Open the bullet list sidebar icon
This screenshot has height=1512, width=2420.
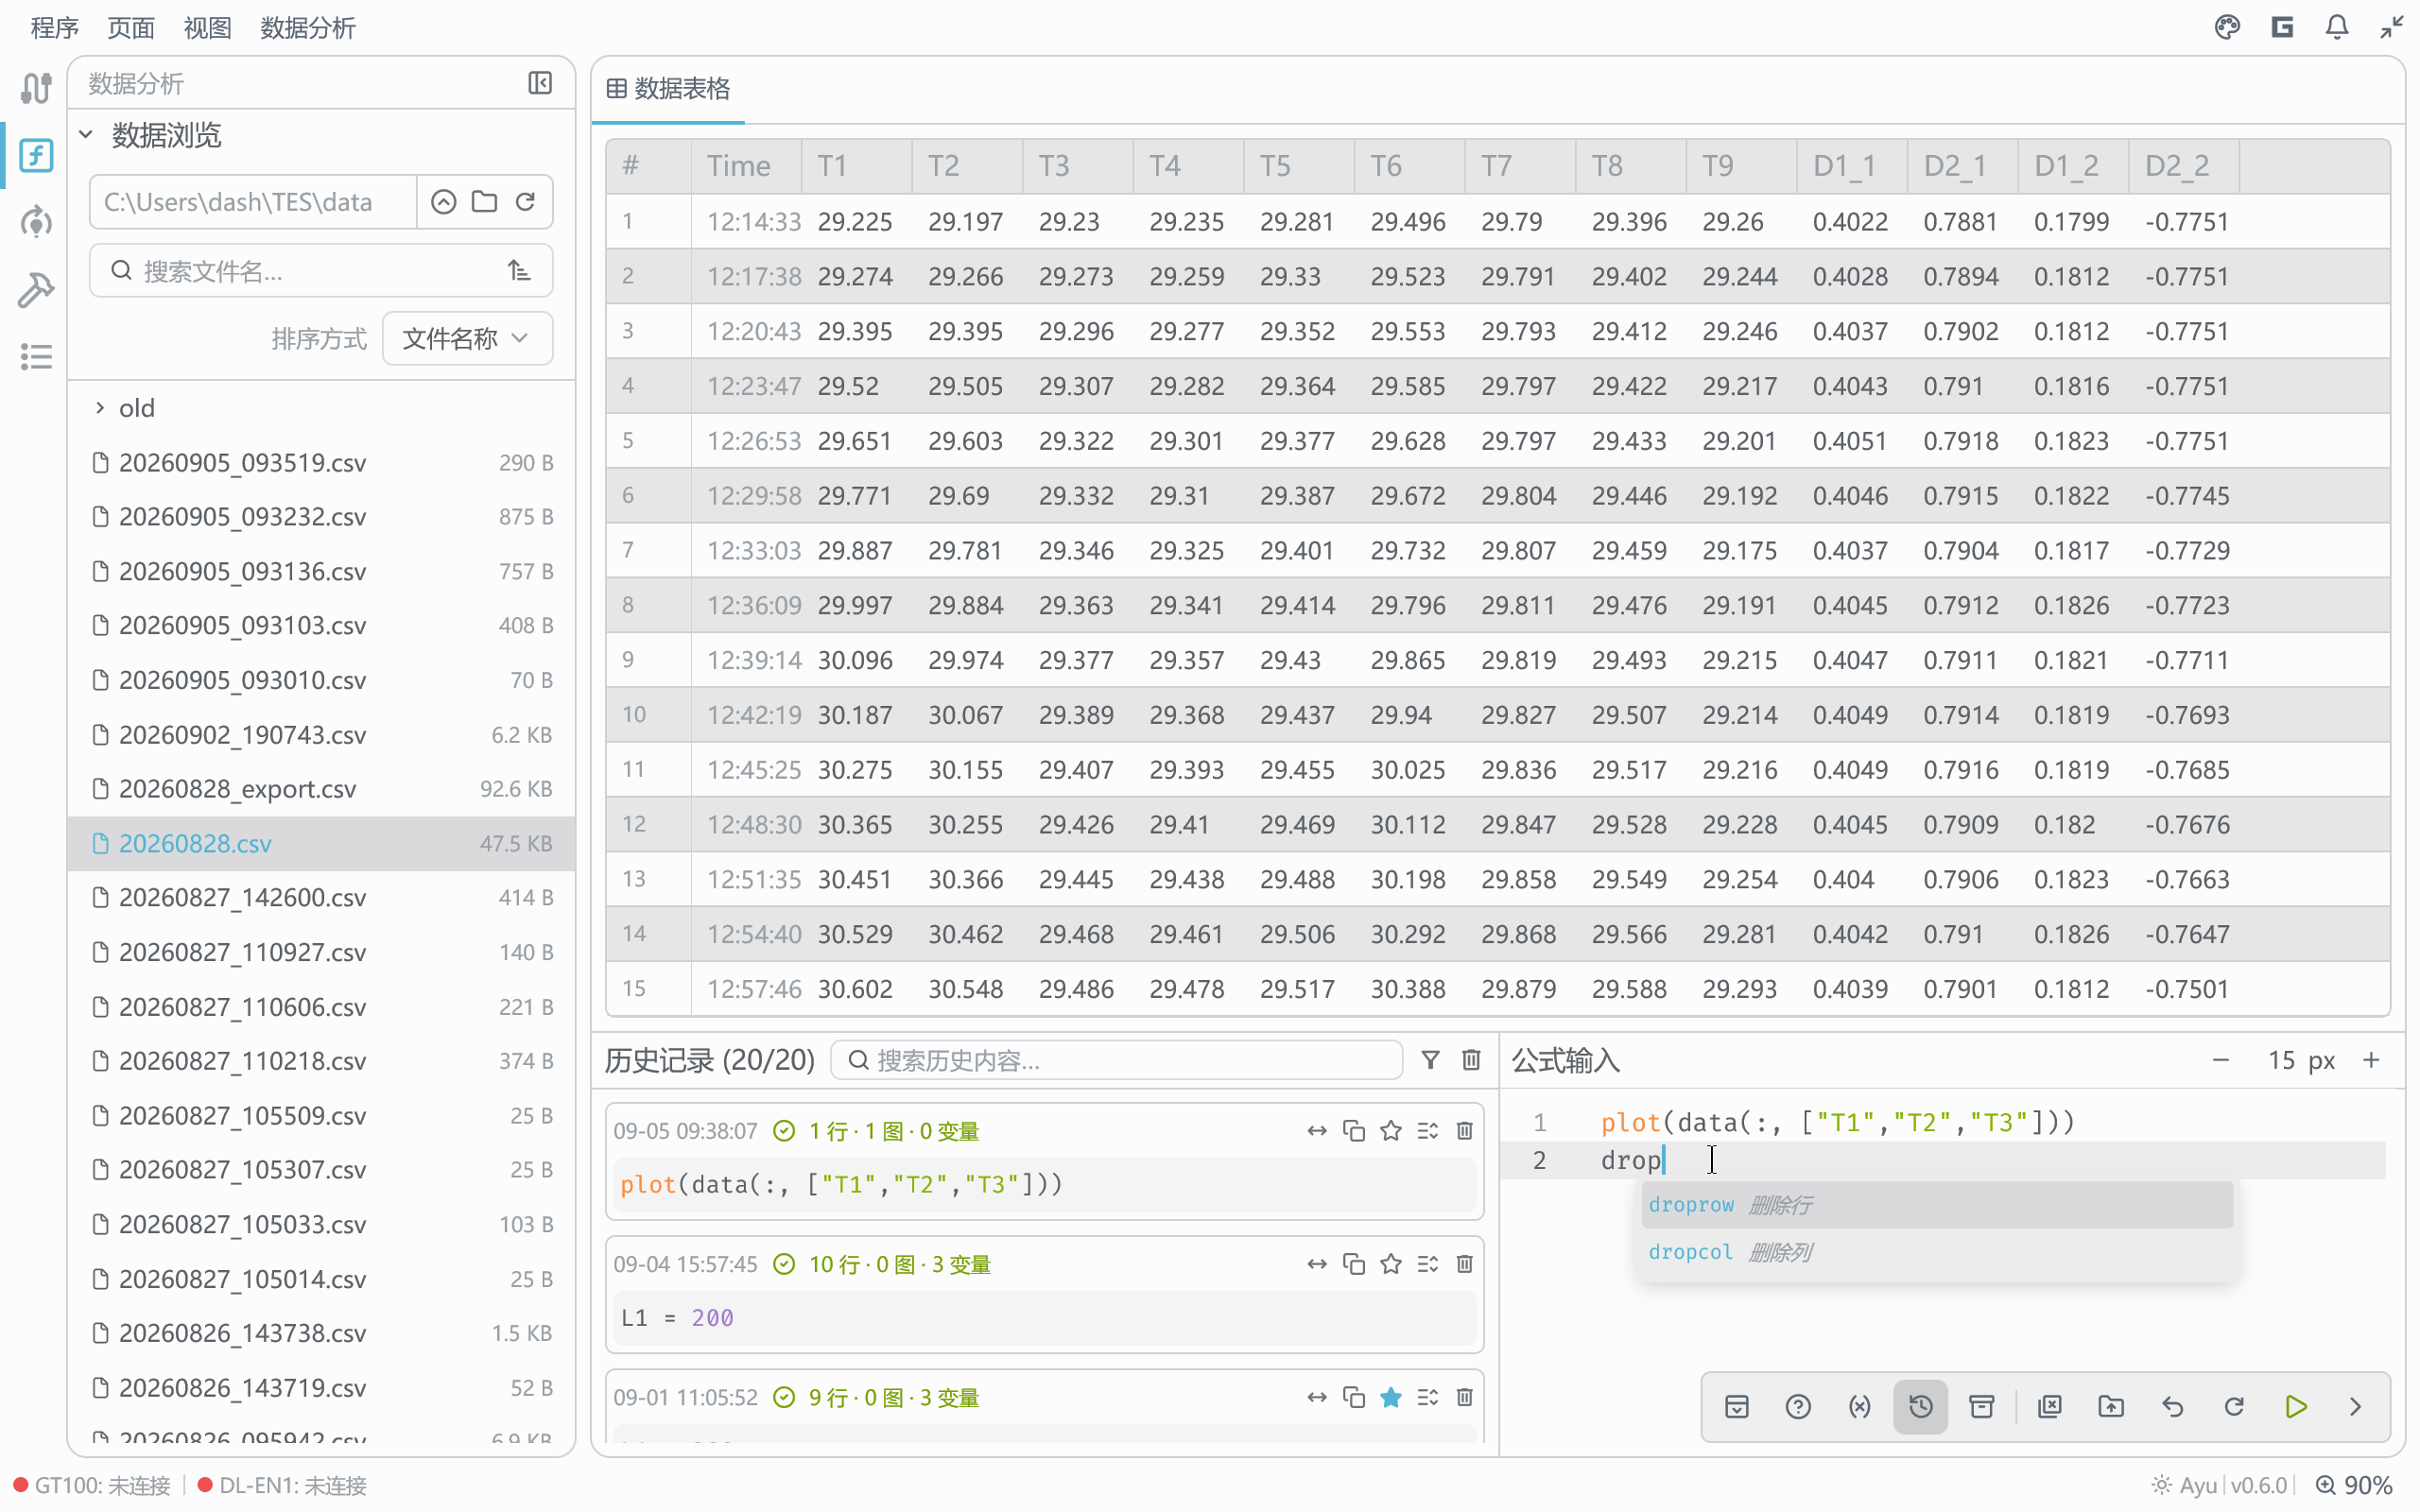(36, 356)
